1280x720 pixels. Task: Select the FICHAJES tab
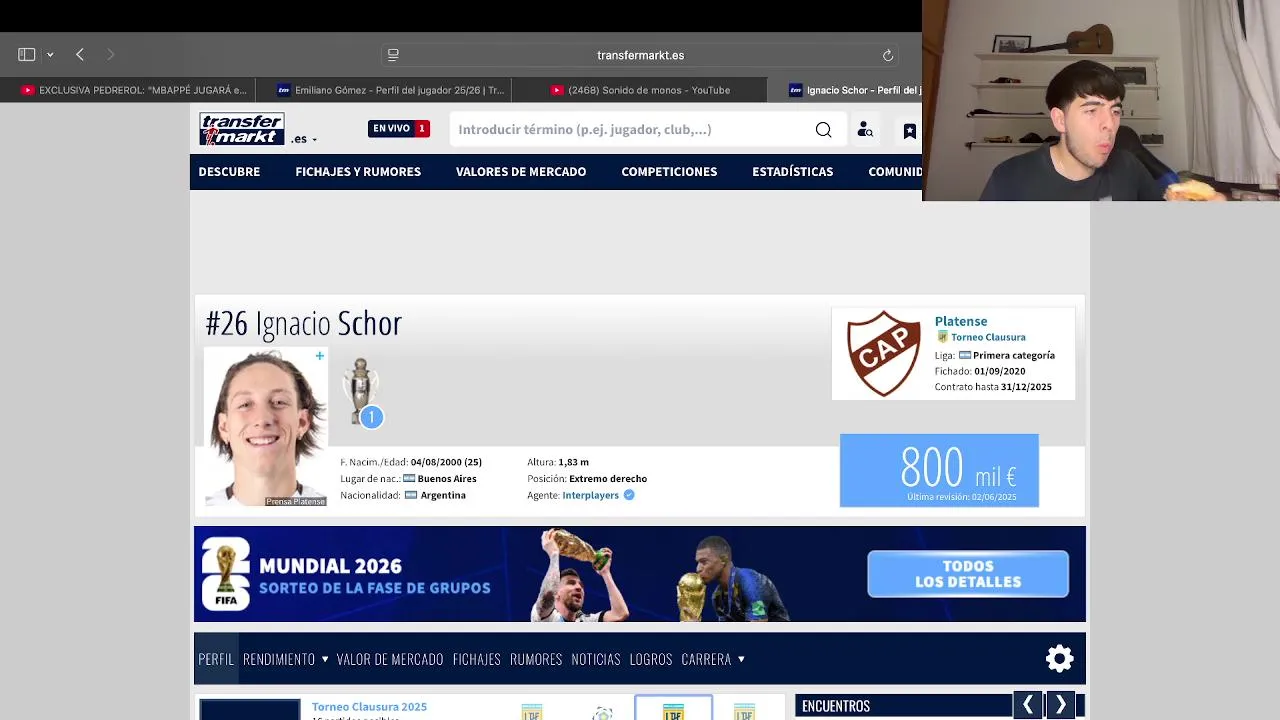(x=476, y=659)
